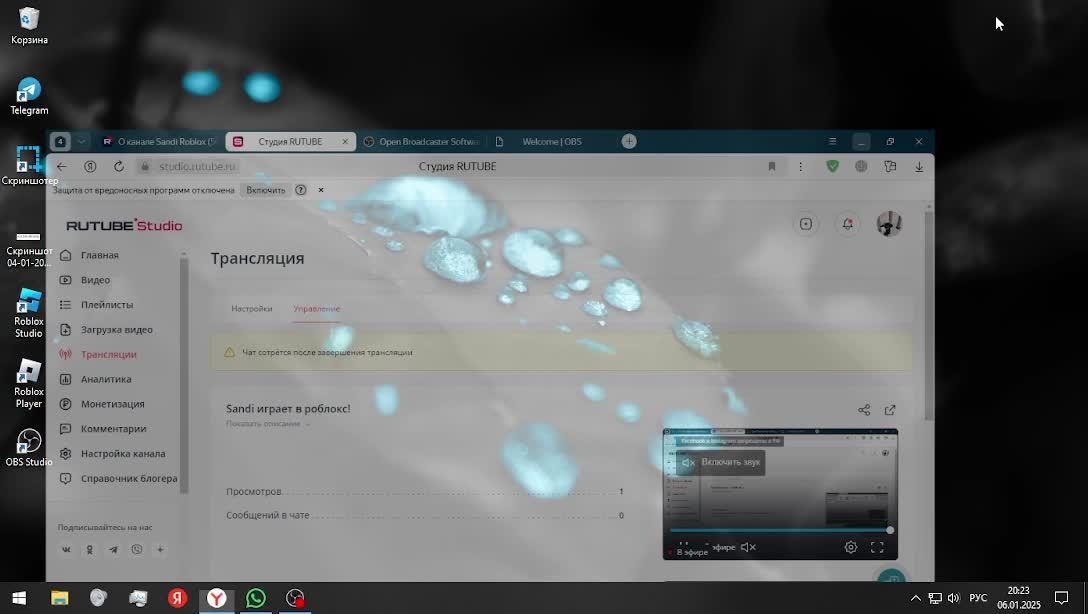
Task: Bookmark this page in the address bar
Action: (x=772, y=167)
